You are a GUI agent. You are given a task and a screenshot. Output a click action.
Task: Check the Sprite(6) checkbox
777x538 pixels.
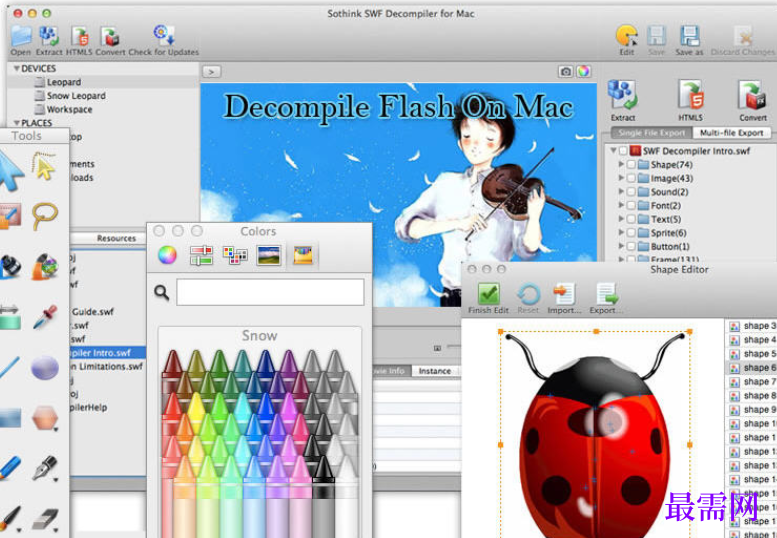631,232
